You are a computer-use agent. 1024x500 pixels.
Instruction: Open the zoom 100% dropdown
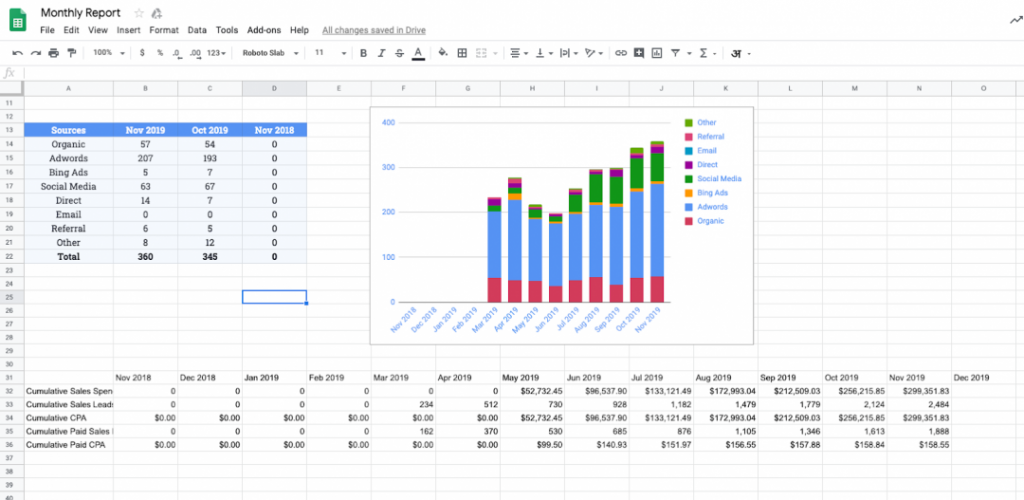coord(108,53)
